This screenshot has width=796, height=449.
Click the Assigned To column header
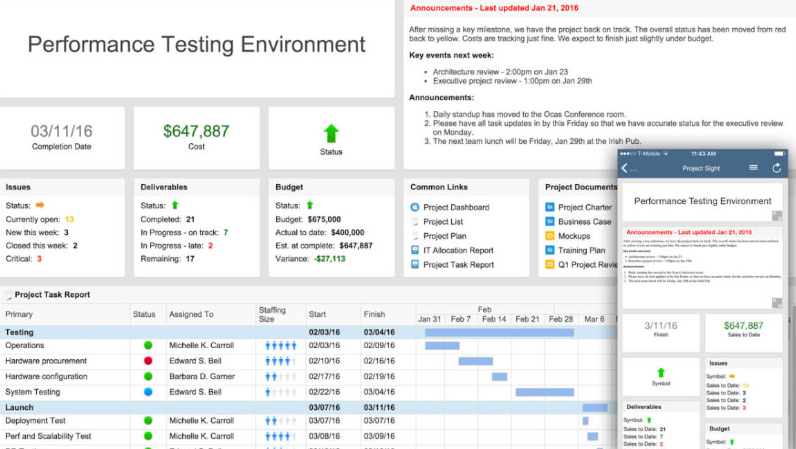click(190, 314)
